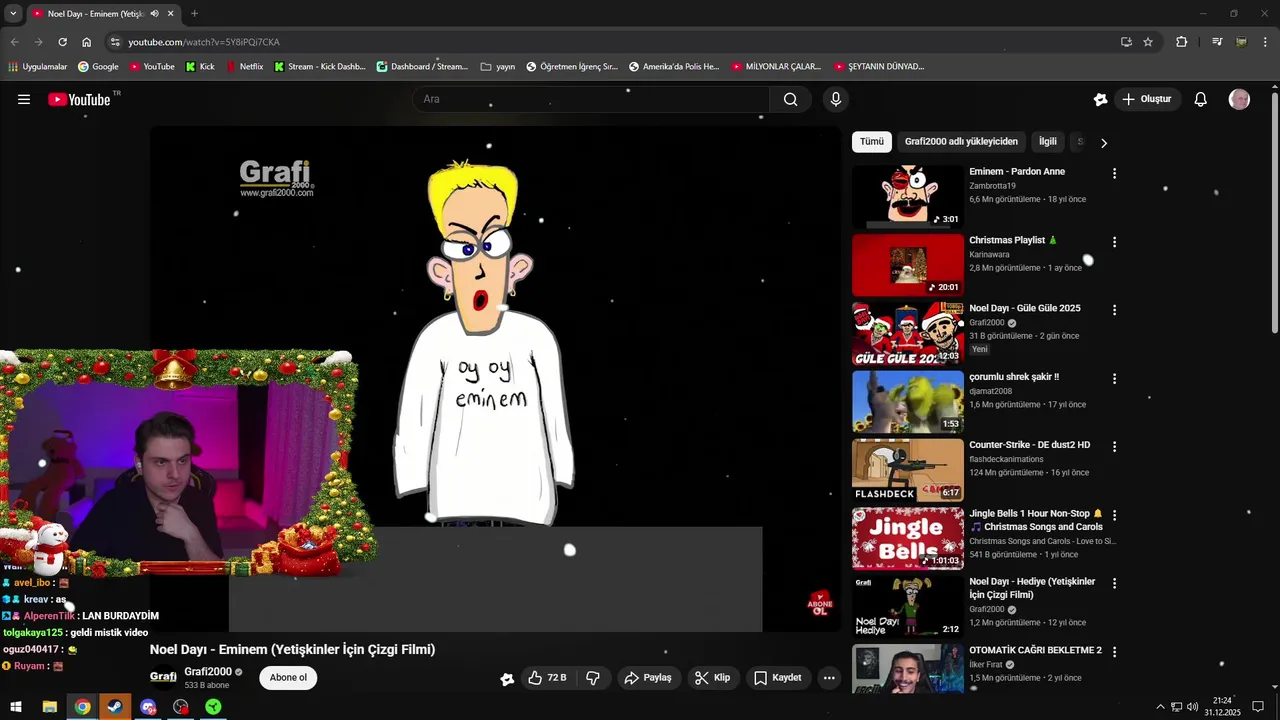This screenshot has width=1280, height=720.
Task: Select the İlgili filter chip
Action: 1048,142
